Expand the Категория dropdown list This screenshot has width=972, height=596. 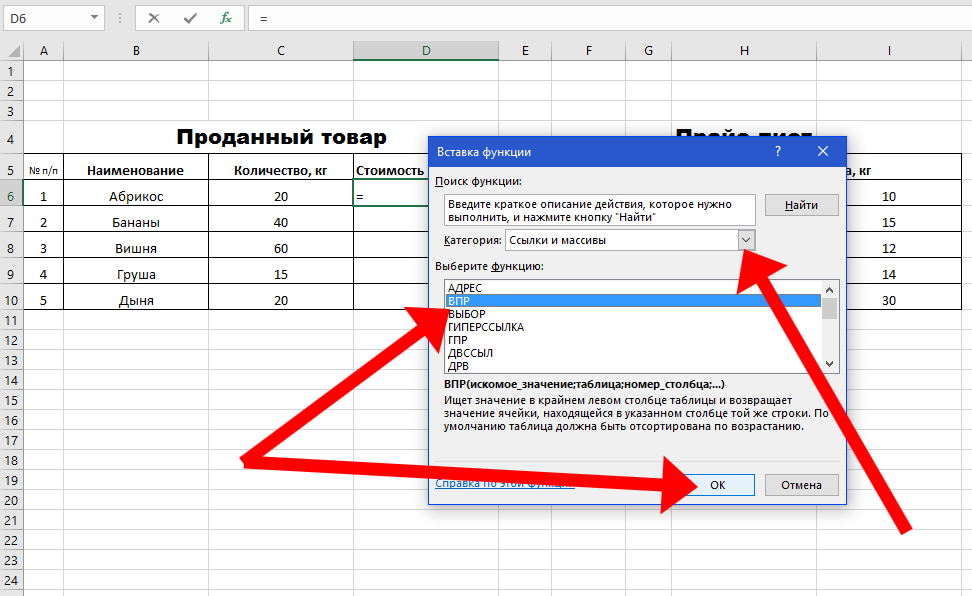[745, 240]
